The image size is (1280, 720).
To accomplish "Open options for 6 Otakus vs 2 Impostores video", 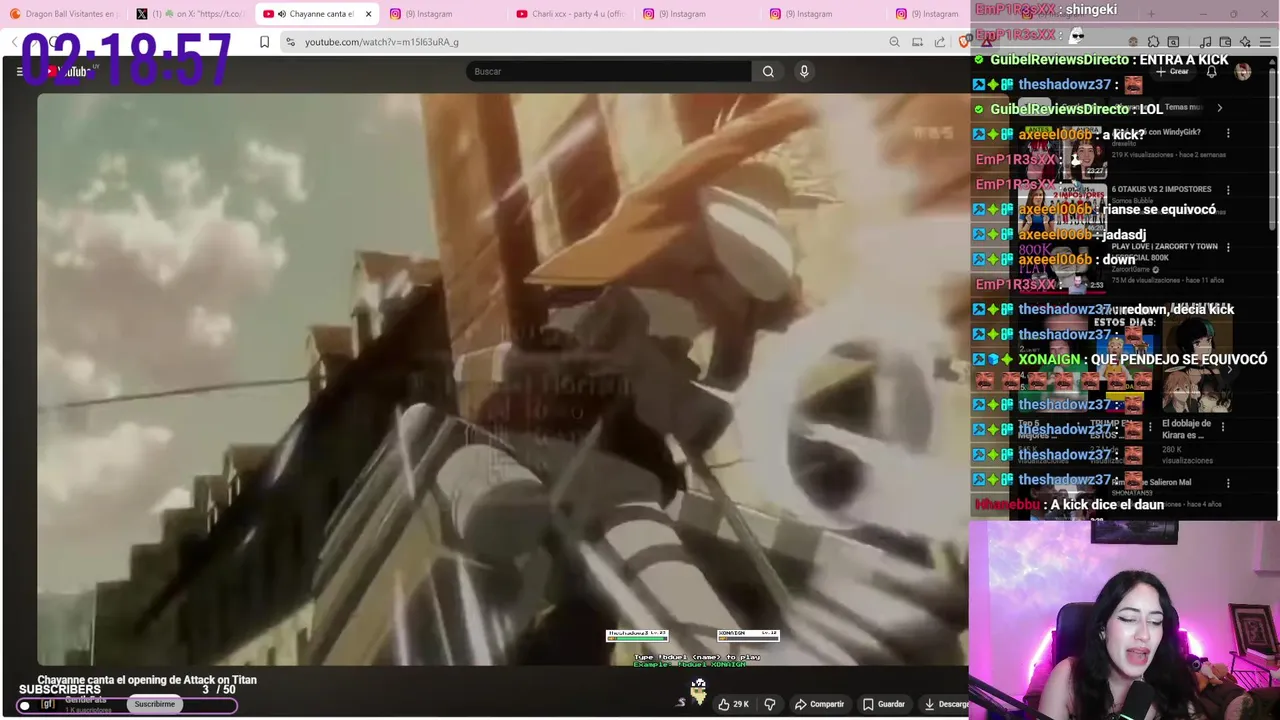I will pos(1228,190).
